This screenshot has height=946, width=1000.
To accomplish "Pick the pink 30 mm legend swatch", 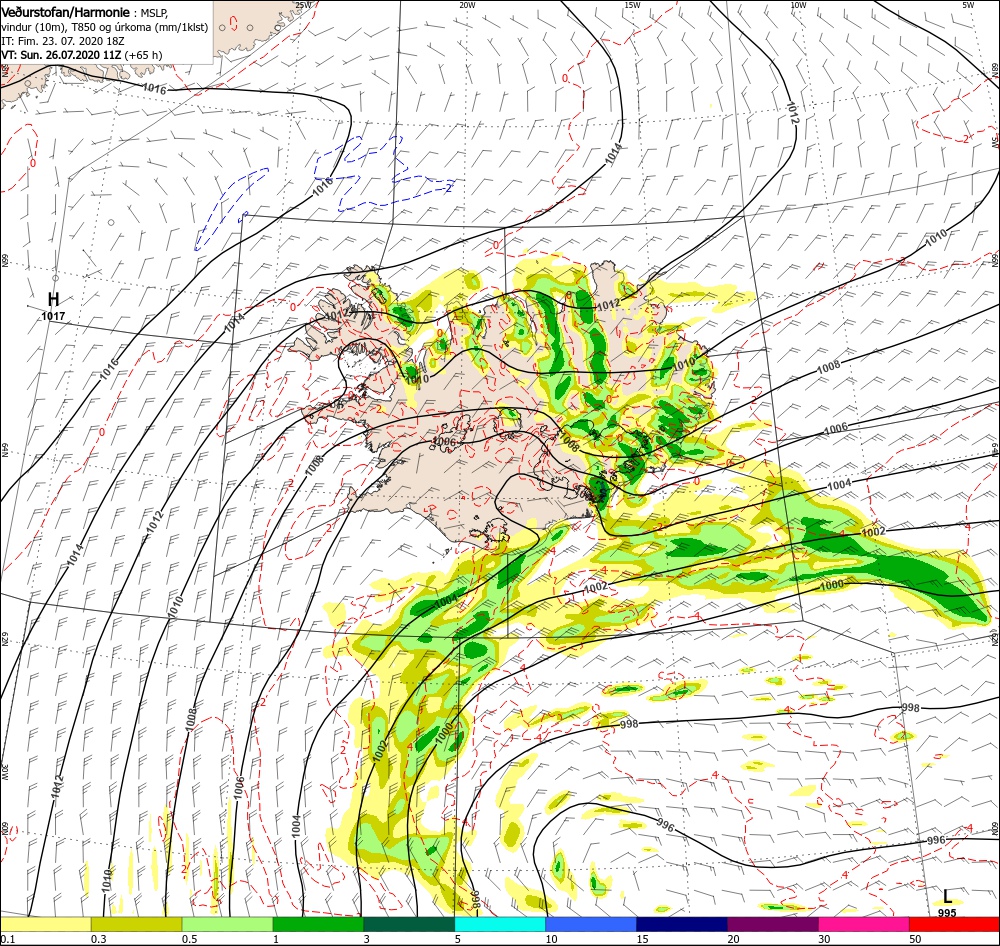I will pos(864,924).
